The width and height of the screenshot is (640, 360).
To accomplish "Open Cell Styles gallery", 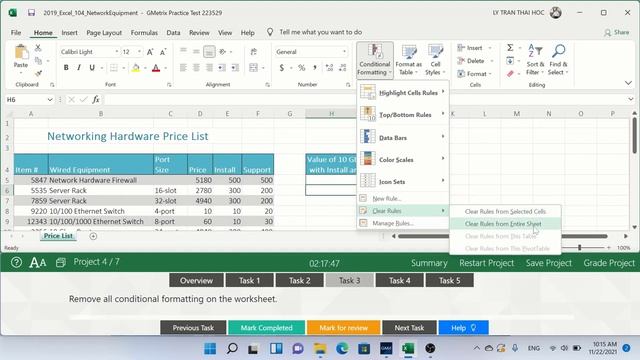I will (435, 60).
